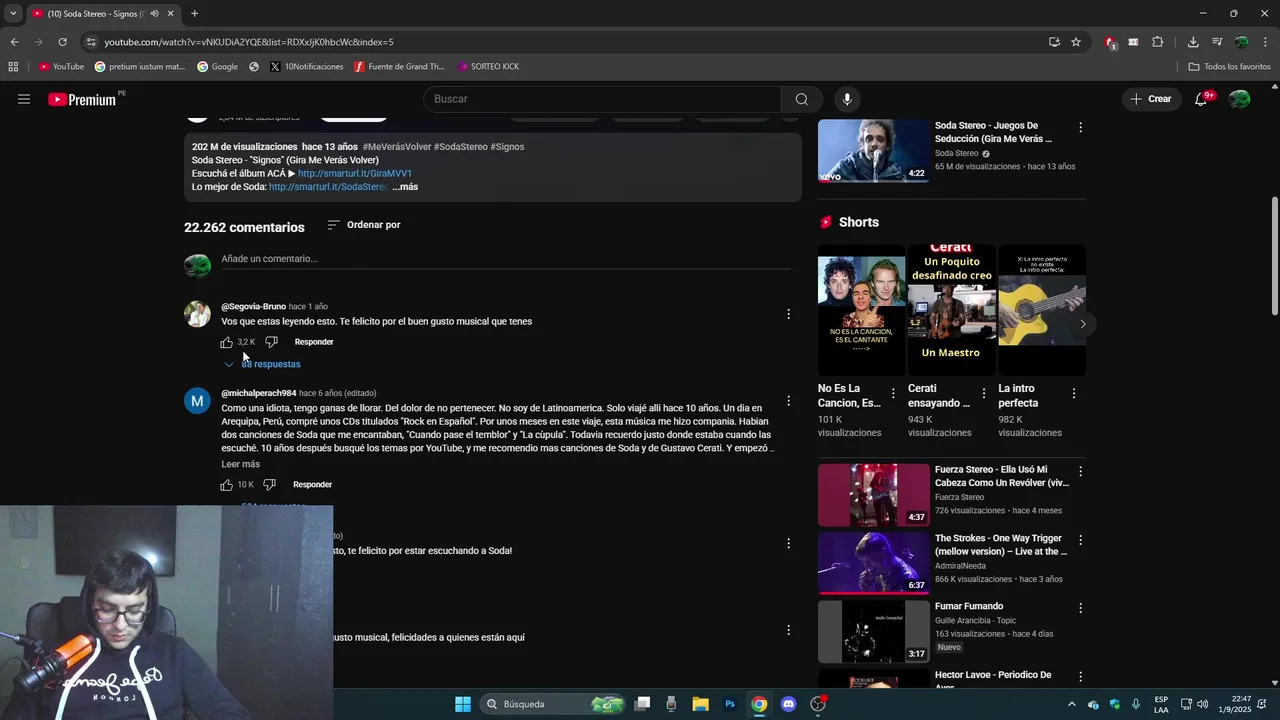Open the Chrome three-dot menu

[x=1265, y=42]
